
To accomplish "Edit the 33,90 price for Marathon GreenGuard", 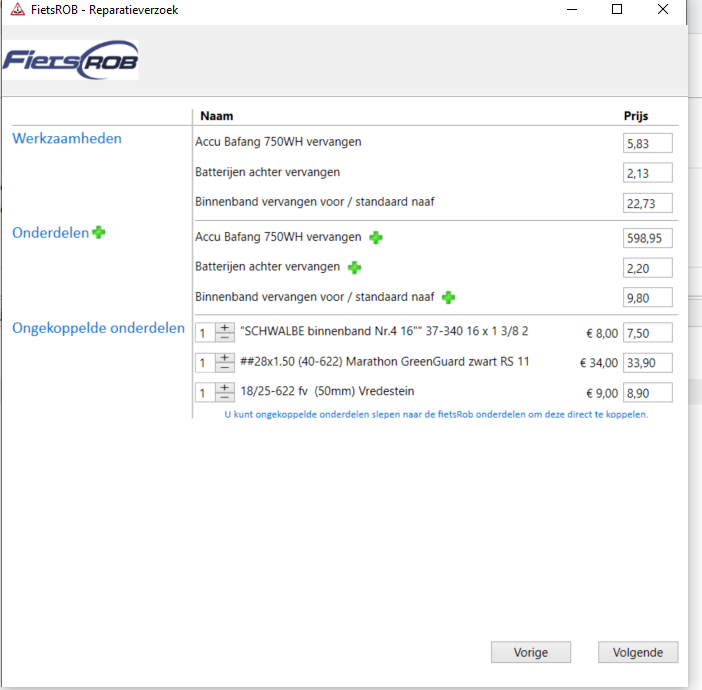I will [647, 362].
